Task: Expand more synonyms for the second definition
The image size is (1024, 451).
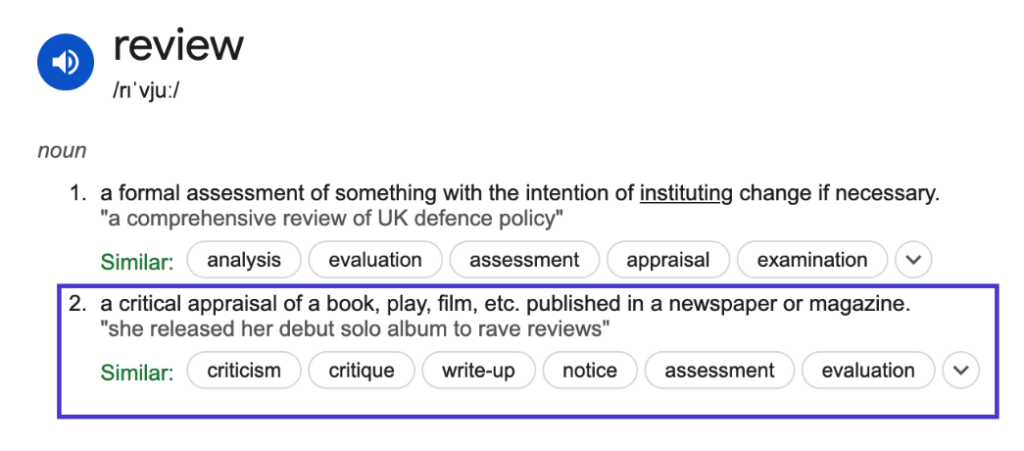Action: (x=961, y=370)
